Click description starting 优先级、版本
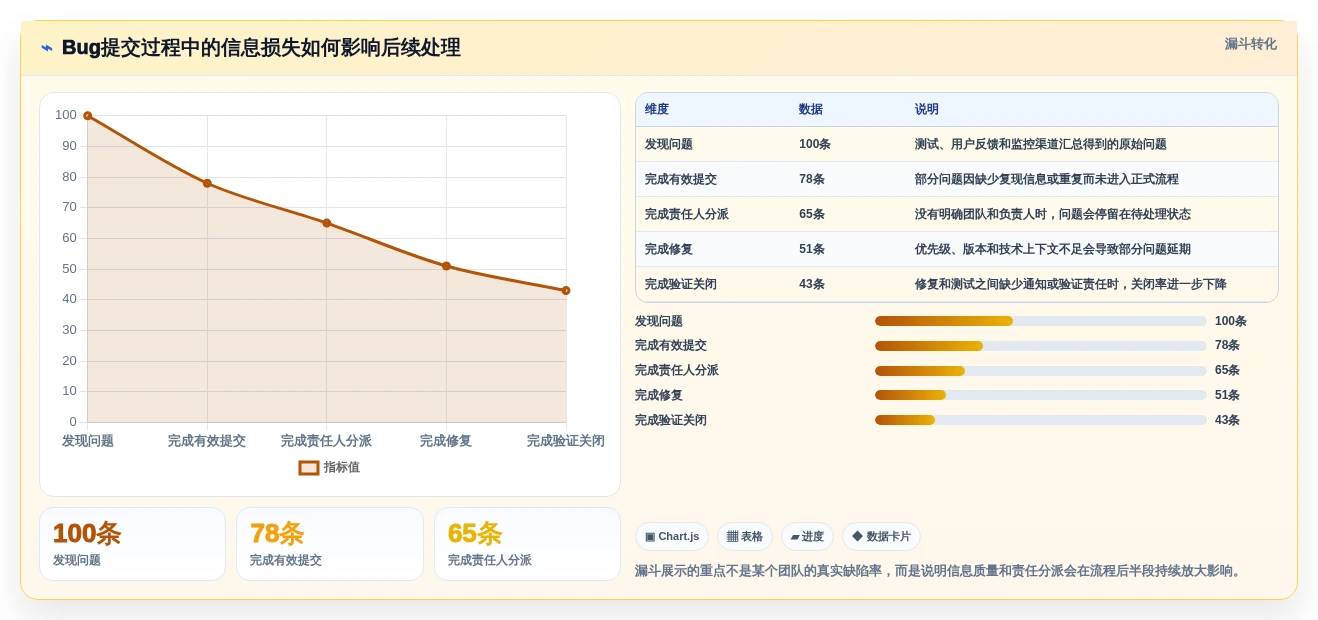 click(1053, 249)
